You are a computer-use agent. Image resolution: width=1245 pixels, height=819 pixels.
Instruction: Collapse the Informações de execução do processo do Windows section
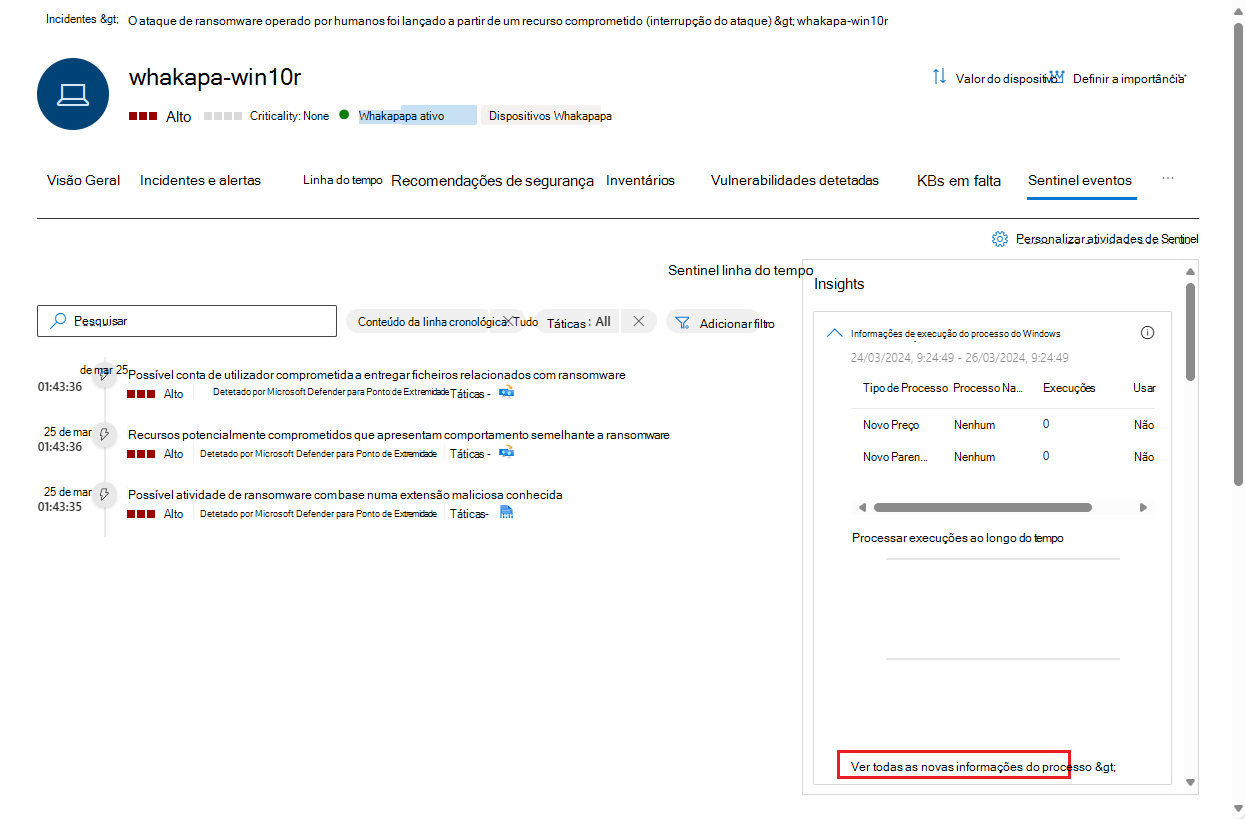point(835,334)
